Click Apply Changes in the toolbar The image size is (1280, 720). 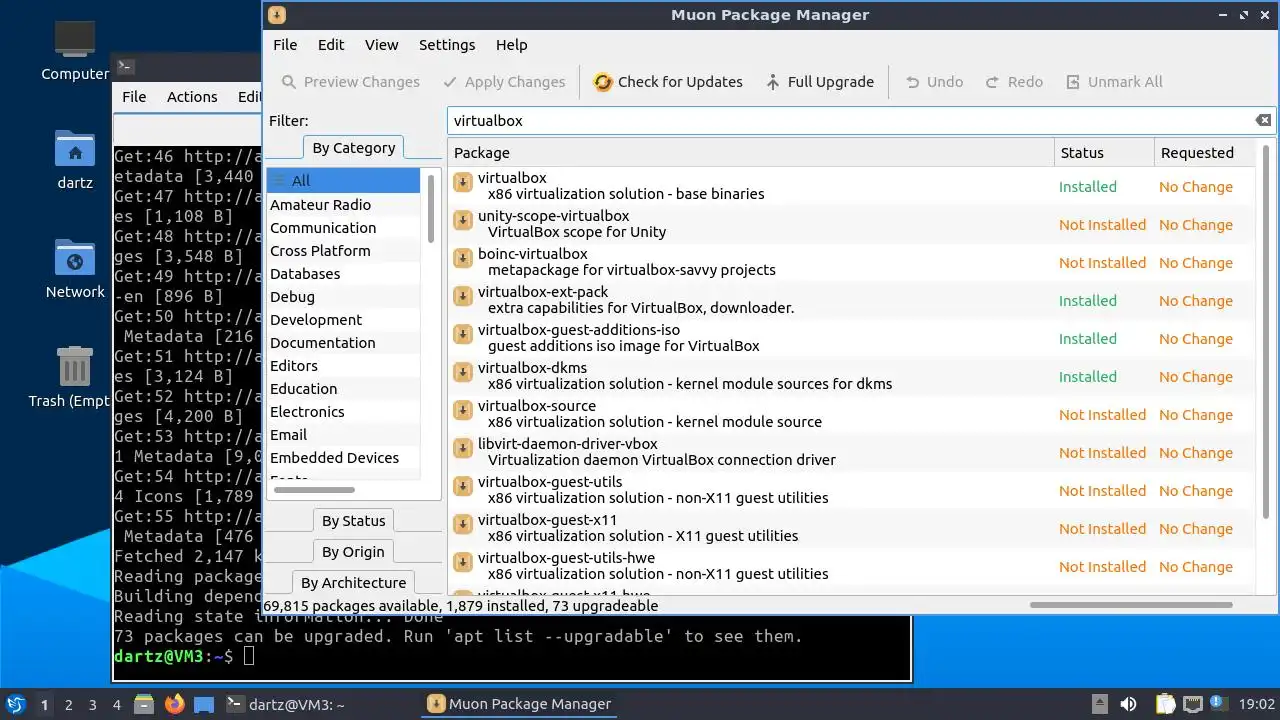pos(504,82)
